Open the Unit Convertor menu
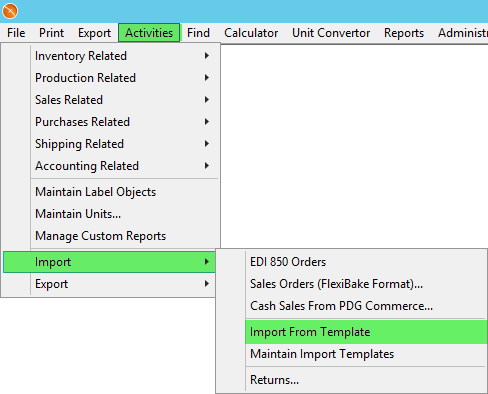The width and height of the screenshot is (488, 394). pyautogui.click(x=331, y=33)
